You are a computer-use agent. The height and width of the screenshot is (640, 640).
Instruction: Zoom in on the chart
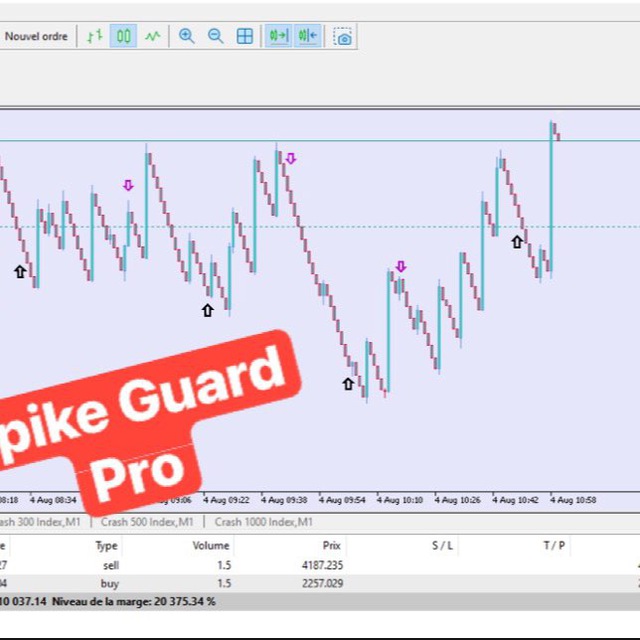pos(187,36)
